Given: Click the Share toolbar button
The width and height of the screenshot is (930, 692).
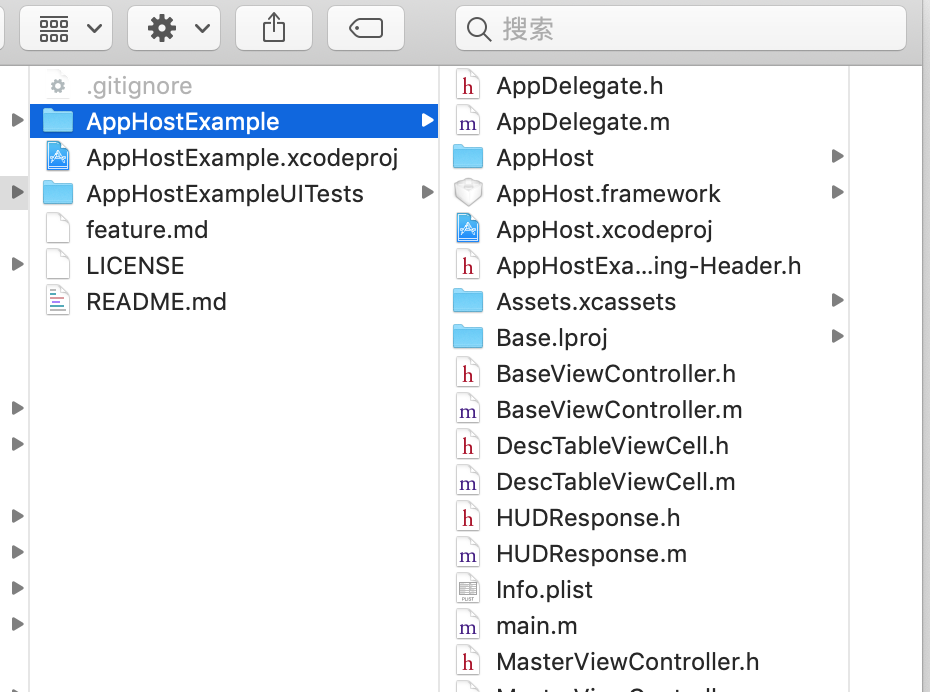Looking at the screenshot, I should 273,28.
